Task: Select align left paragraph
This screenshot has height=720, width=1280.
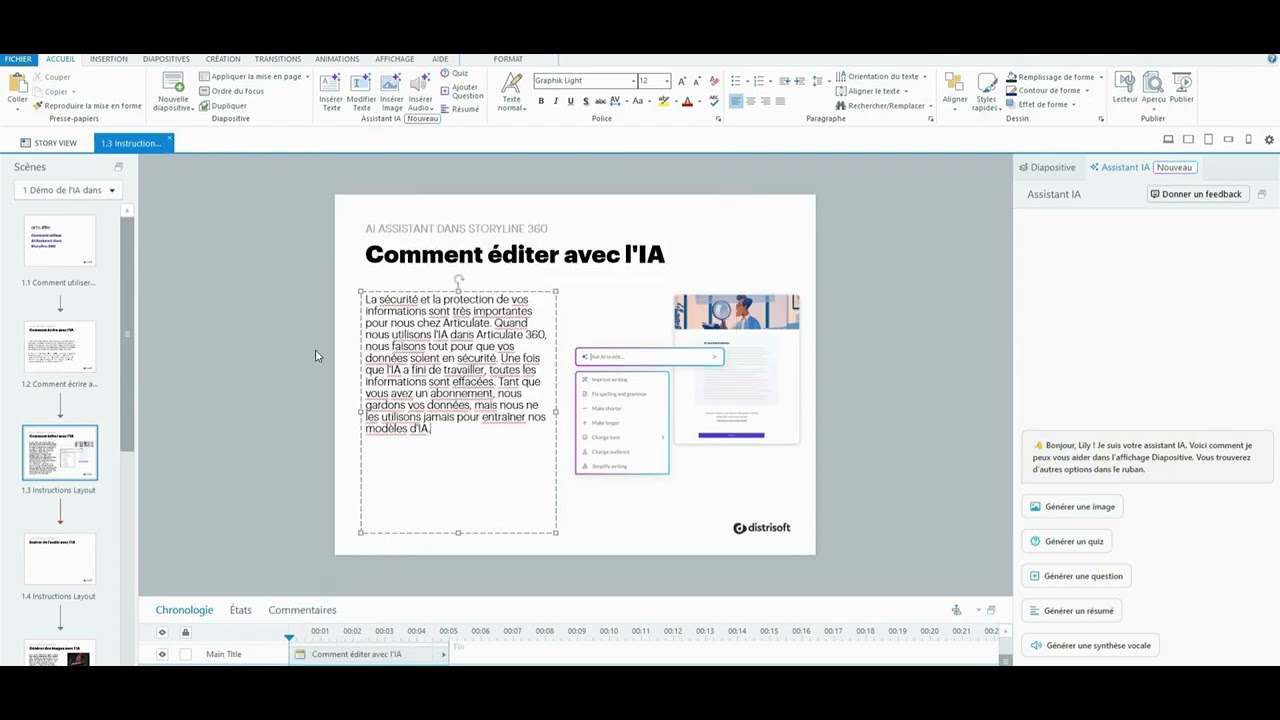Action: [x=736, y=101]
